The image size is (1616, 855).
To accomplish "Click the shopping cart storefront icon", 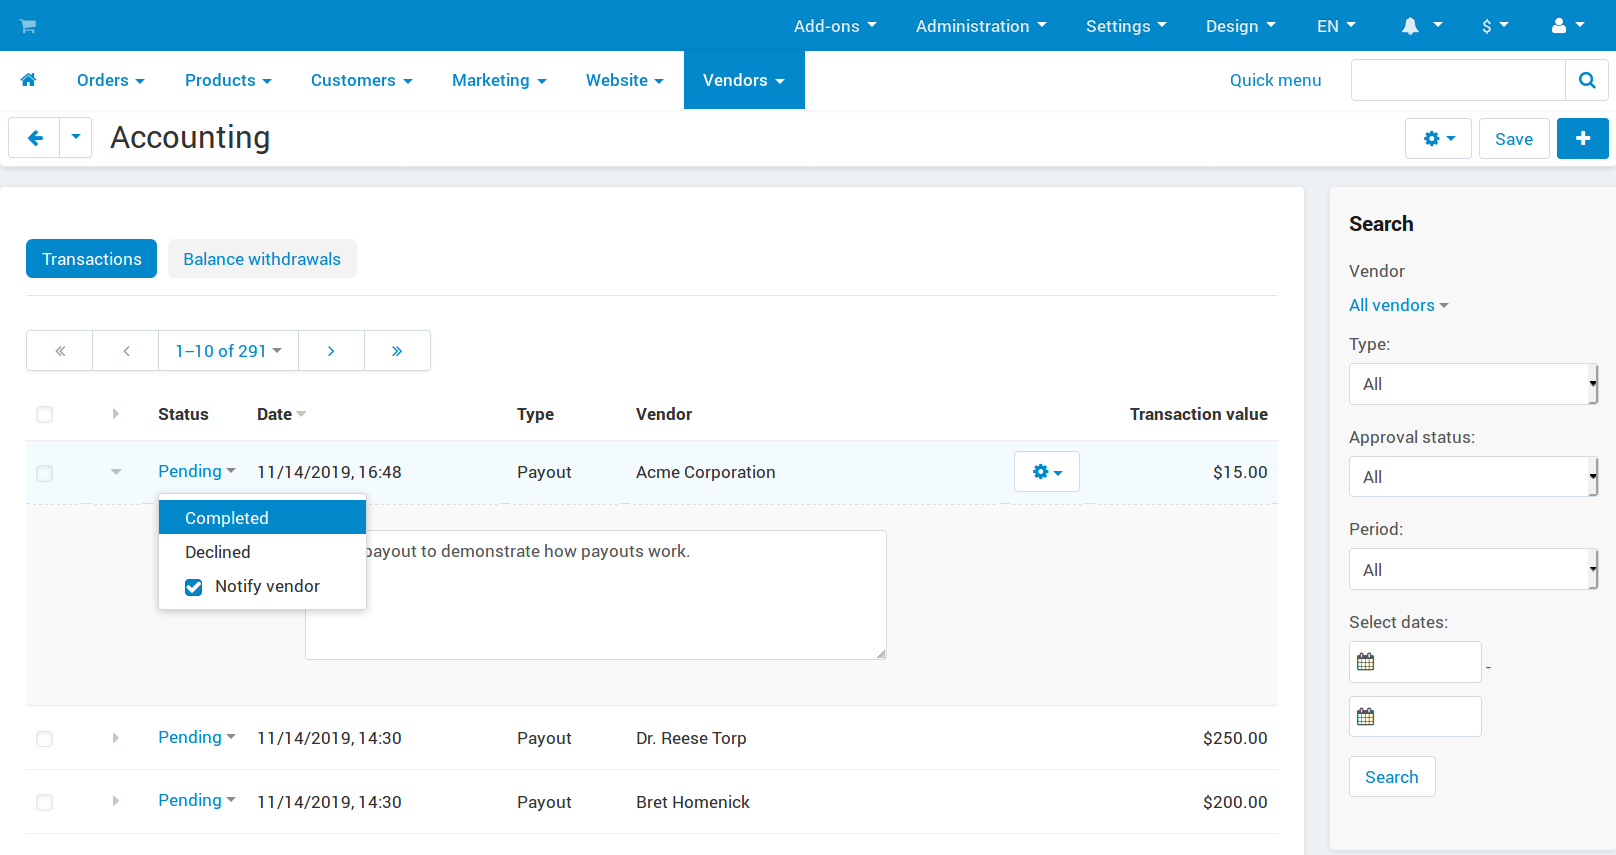I will pos(28,26).
